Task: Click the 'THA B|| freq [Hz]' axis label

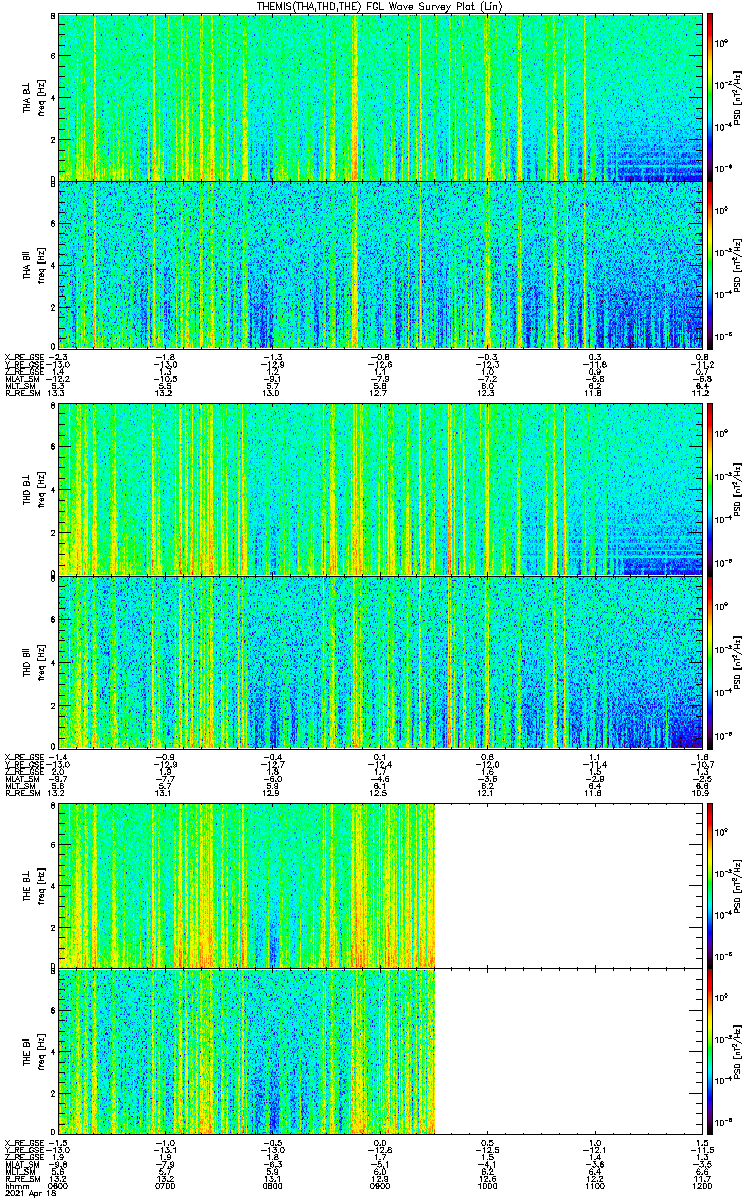Action: pos(34,265)
